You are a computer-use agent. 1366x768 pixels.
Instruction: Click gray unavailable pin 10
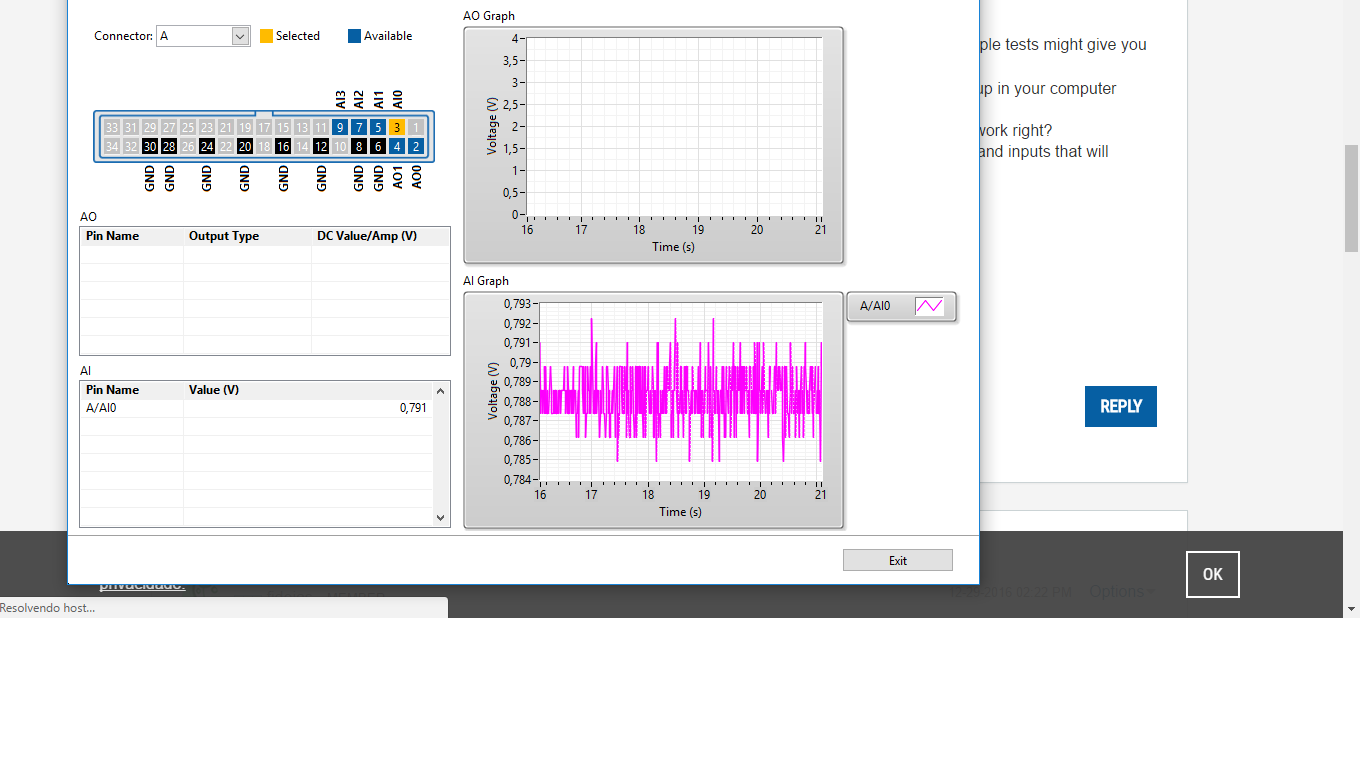(340, 146)
